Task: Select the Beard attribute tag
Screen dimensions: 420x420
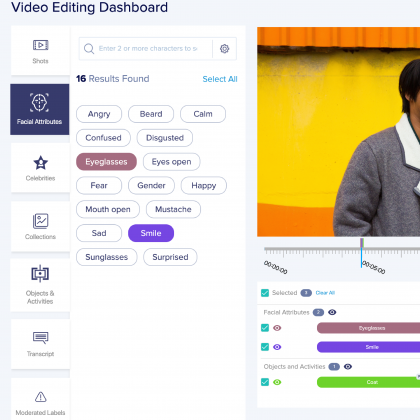Action: coord(151,114)
